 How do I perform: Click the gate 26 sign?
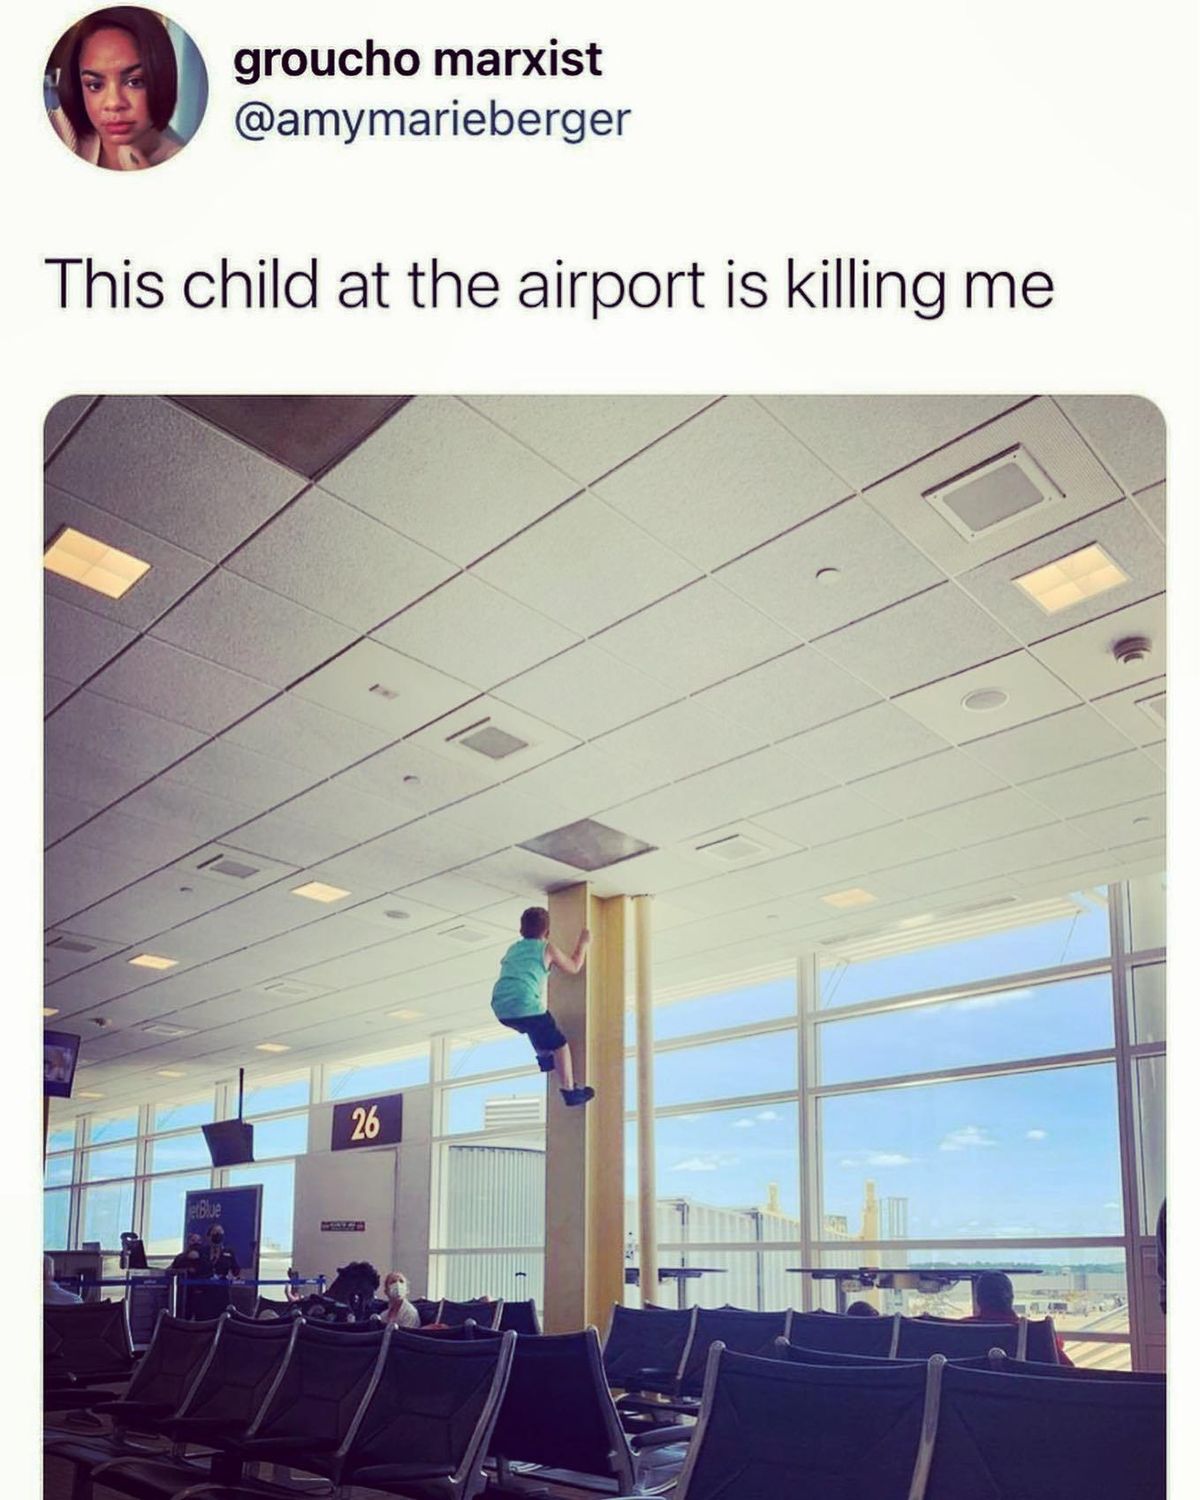click(x=367, y=1122)
